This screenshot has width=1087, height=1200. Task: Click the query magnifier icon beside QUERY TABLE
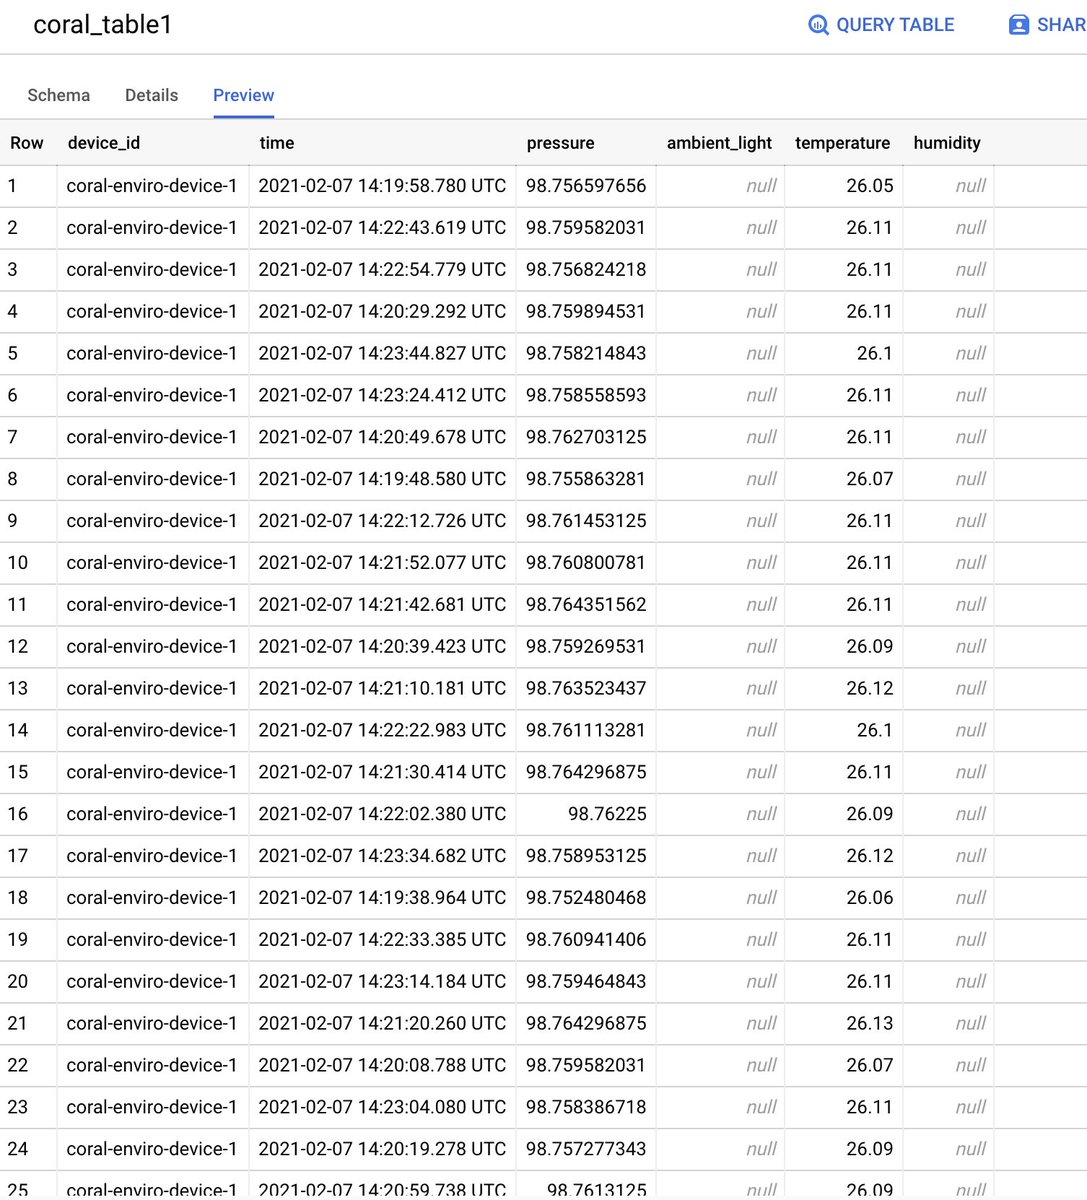[x=817, y=24]
